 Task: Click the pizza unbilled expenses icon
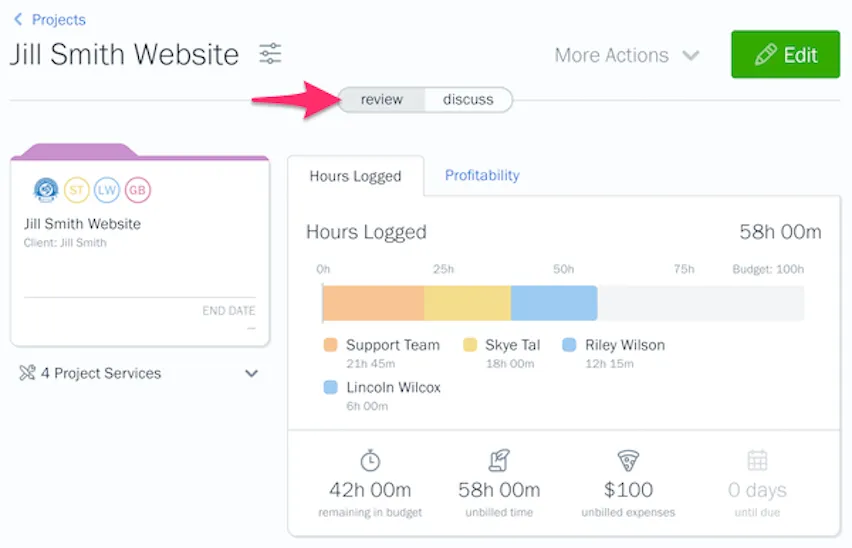(x=628, y=460)
